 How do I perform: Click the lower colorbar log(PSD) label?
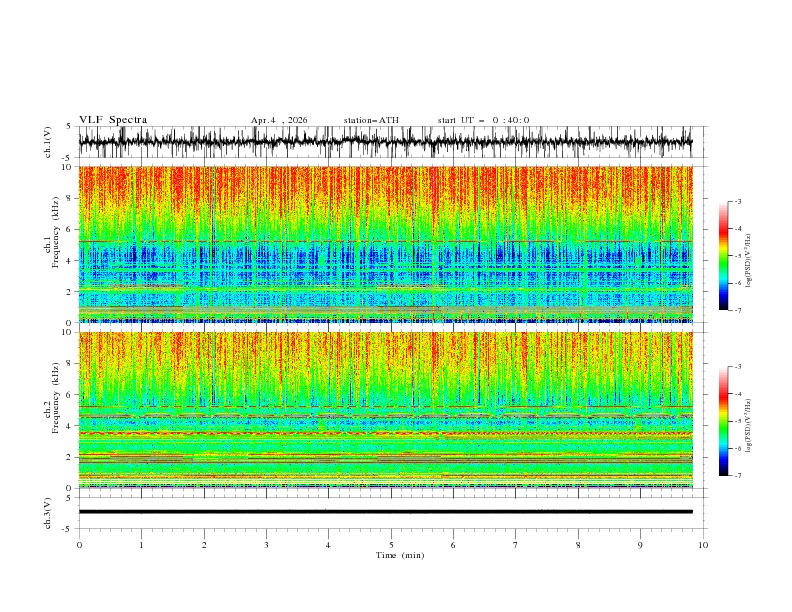pyautogui.click(x=748, y=426)
